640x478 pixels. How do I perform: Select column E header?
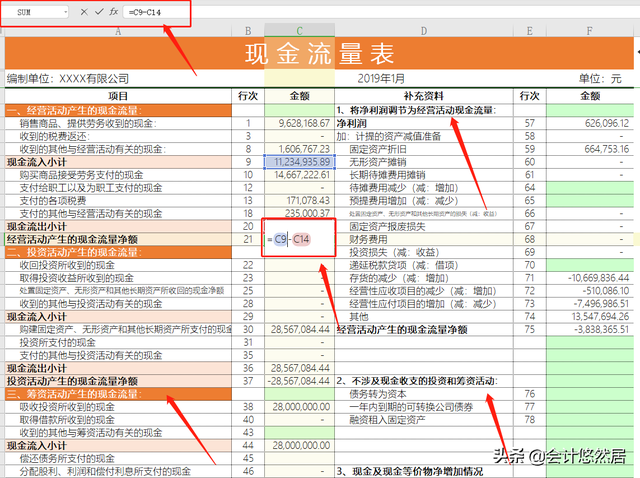pyautogui.click(x=529, y=31)
